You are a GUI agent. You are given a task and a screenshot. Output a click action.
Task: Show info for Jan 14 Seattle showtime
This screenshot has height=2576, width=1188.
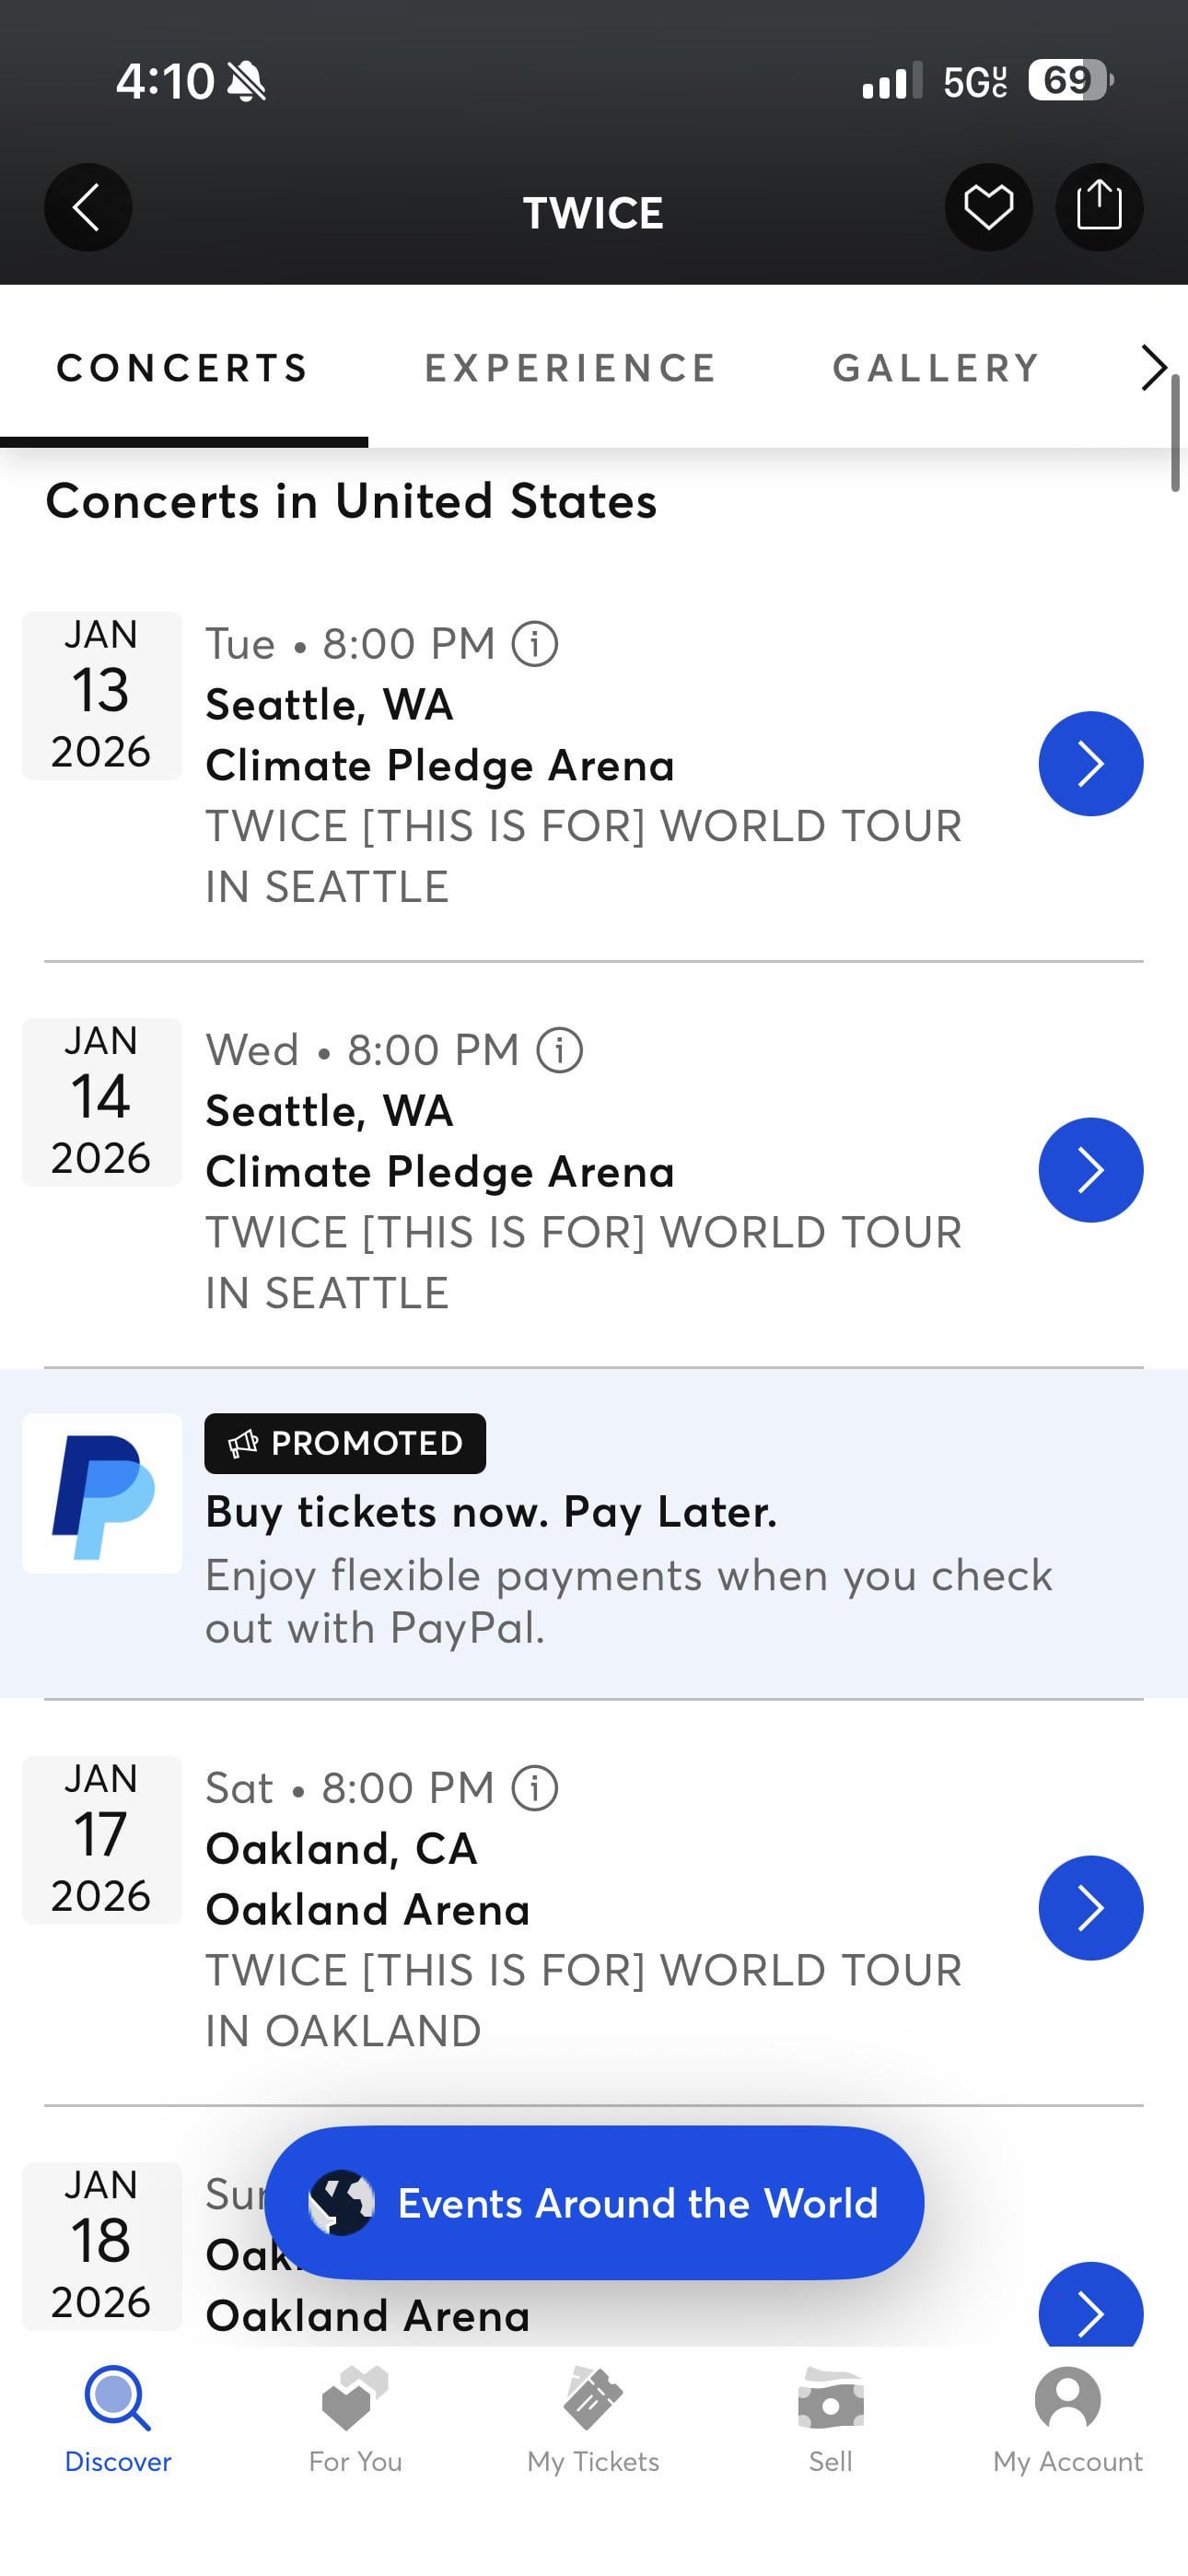(x=560, y=1050)
